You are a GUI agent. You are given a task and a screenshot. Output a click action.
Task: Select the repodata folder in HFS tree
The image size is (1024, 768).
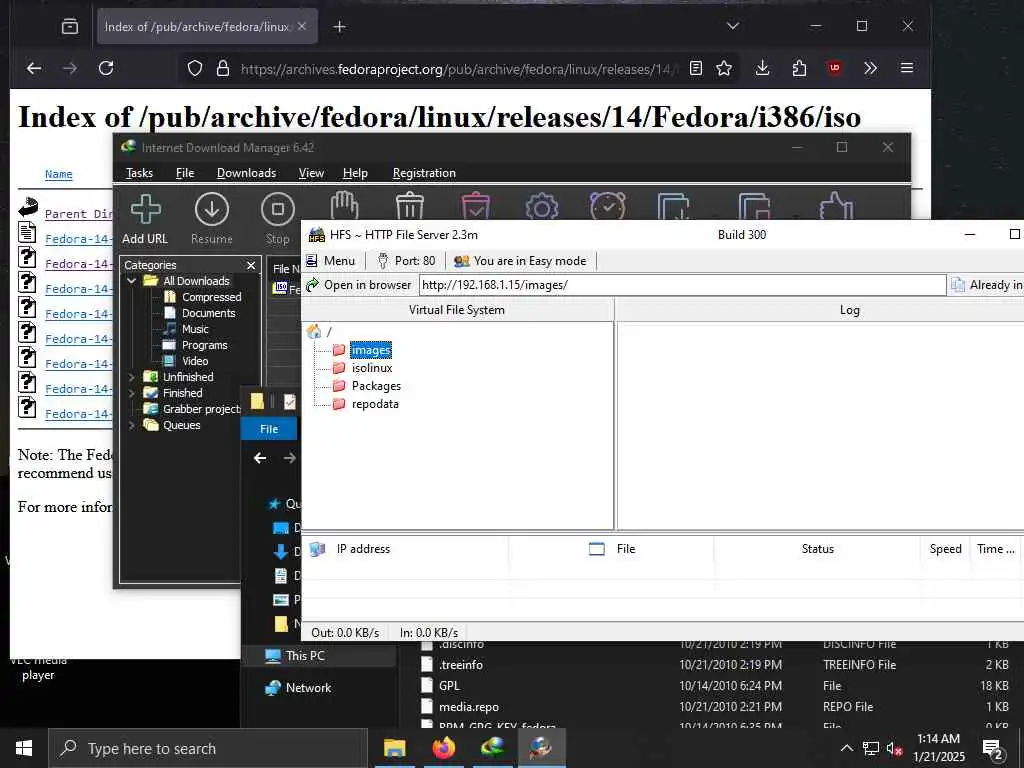click(375, 404)
